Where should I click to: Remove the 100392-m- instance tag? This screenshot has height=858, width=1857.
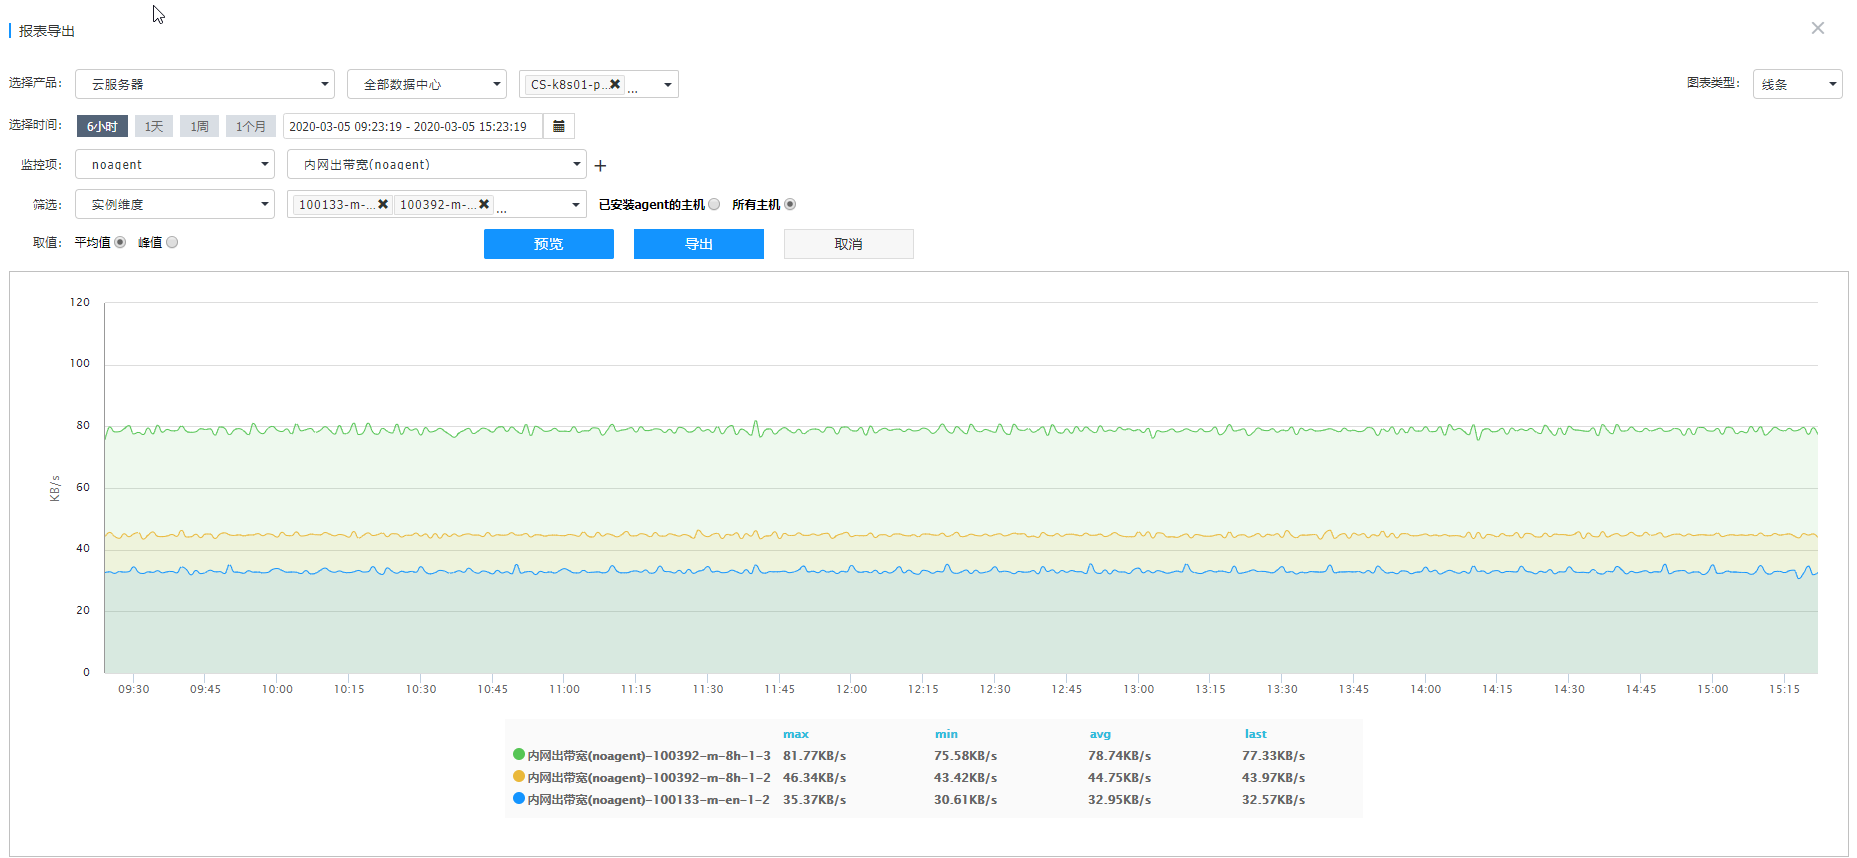coord(484,204)
